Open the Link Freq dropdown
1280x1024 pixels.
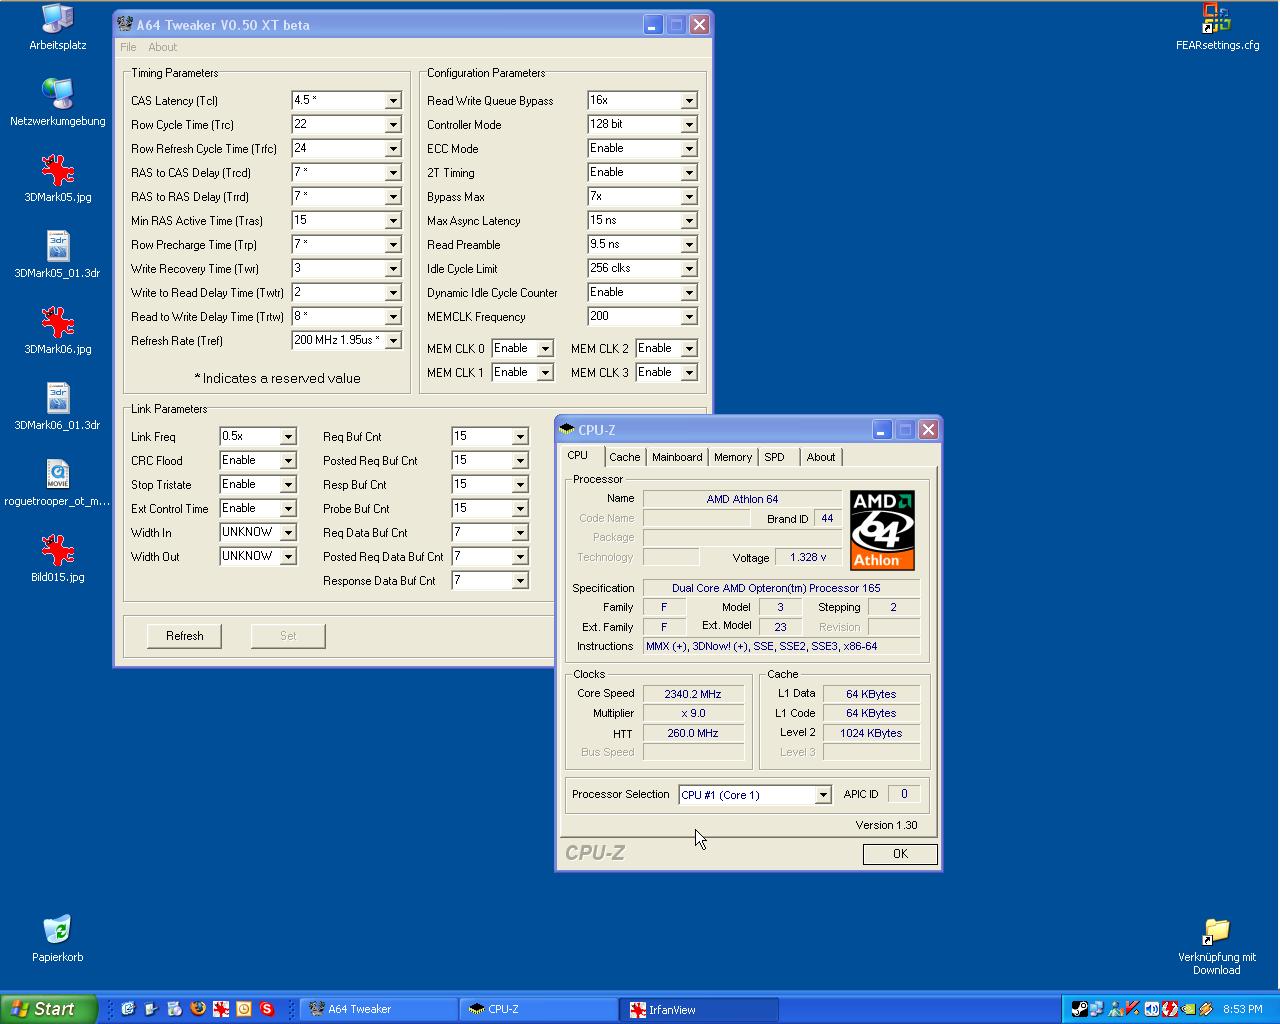click(288, 437)
